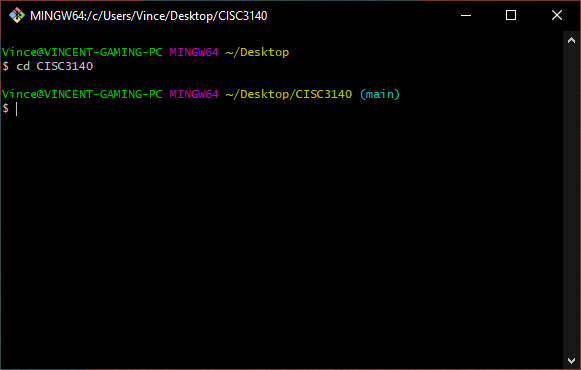Click the '~/Desktop/CISC3140' path text
Image resolution: width=581 pixels, height=370 pixels.
289,94
